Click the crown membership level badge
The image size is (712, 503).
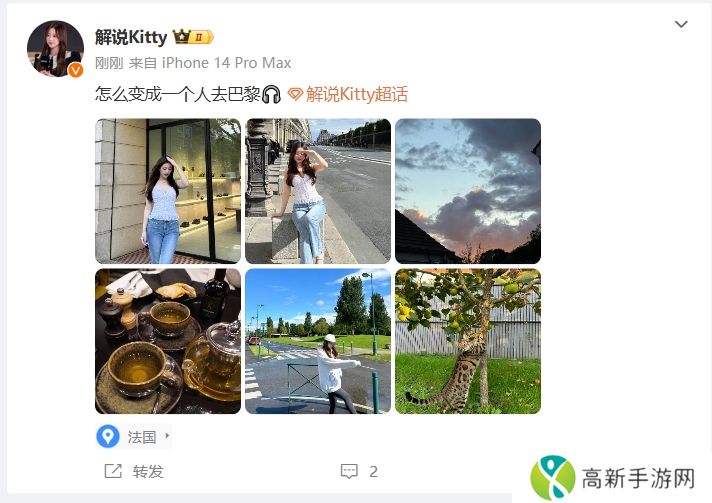193,37
